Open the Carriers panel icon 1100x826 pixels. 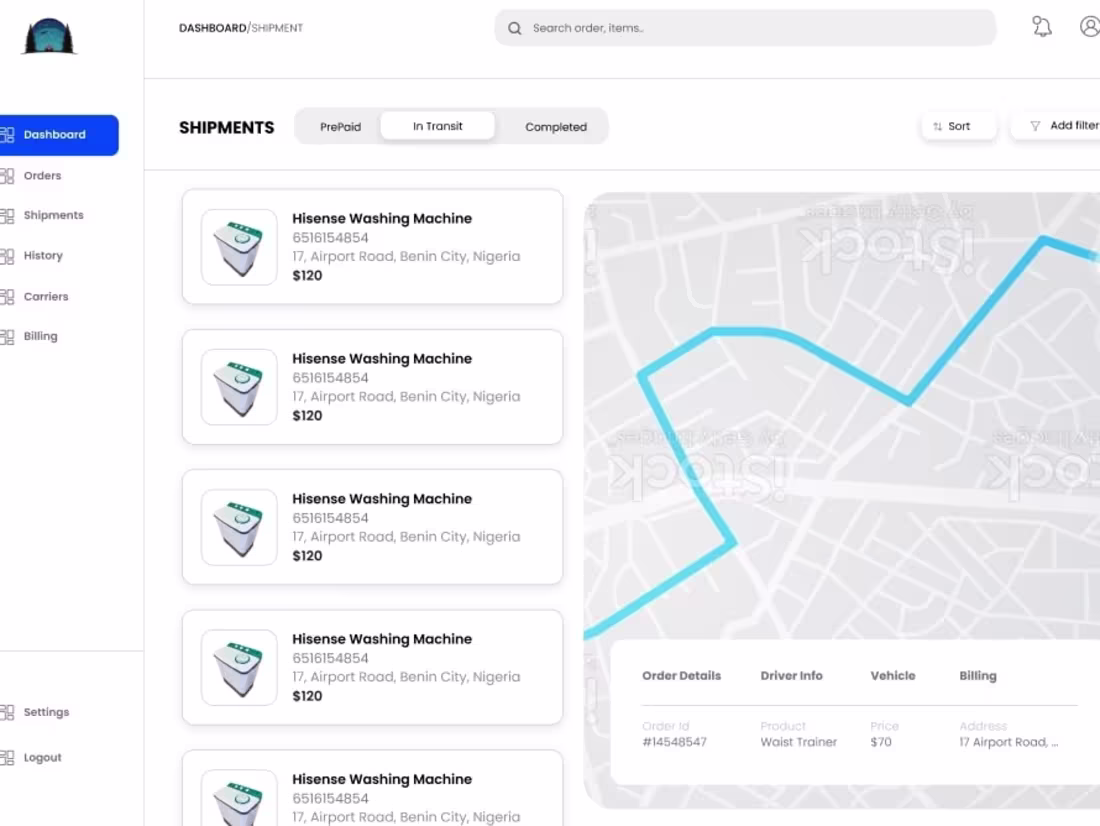(9, 296)
